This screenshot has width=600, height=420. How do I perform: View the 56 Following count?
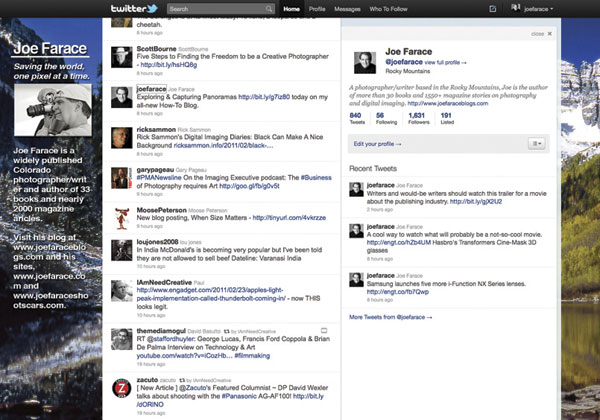click(386, 118)
